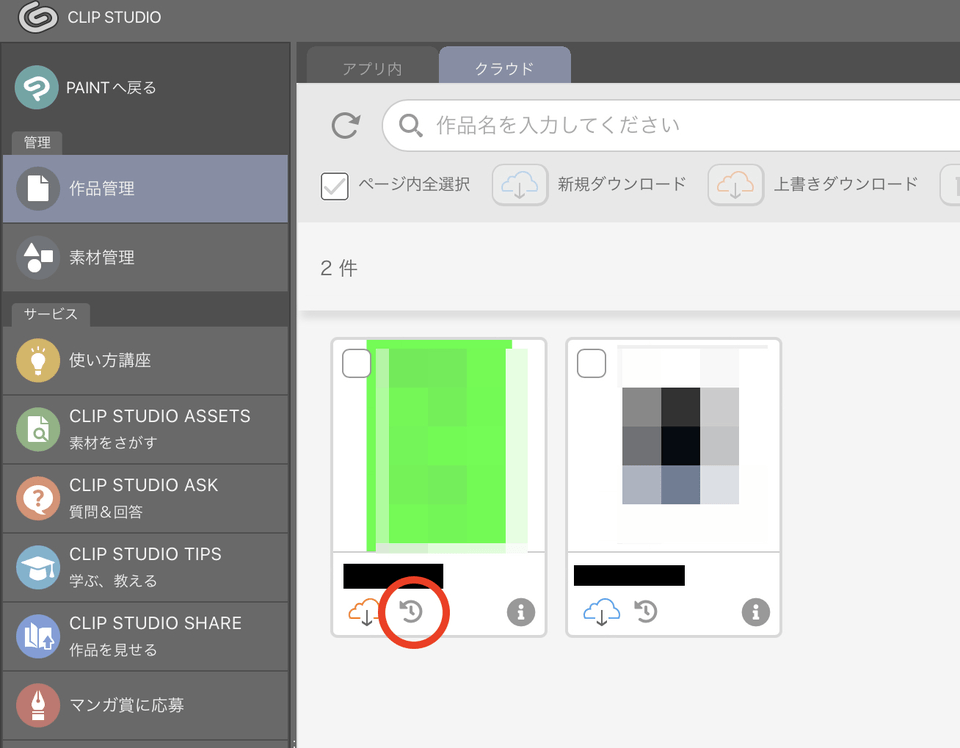This screenshot has height=748, width=960.
Task: Open 素材管理 materials management
Action: pyautogui.click(x=145, y=258)
